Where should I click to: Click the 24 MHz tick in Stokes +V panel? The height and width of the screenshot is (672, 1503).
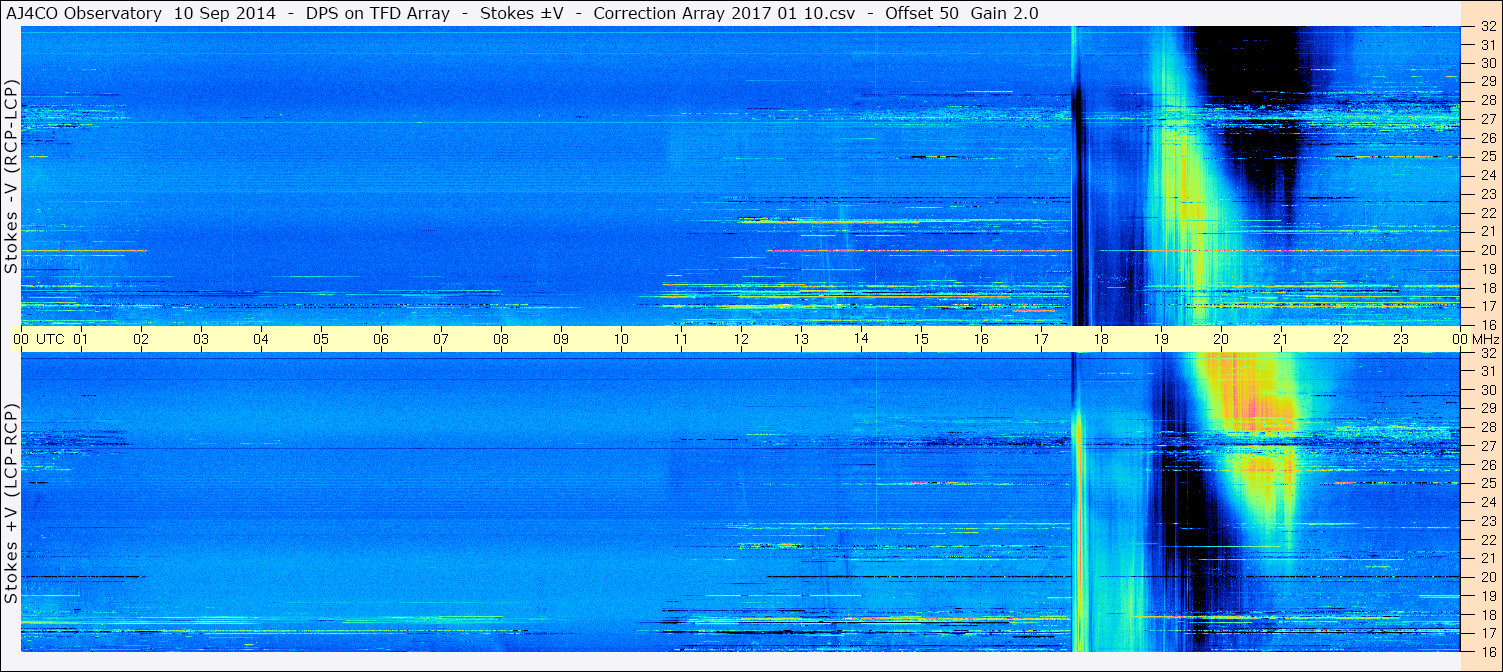click(x=1488, y=502)
